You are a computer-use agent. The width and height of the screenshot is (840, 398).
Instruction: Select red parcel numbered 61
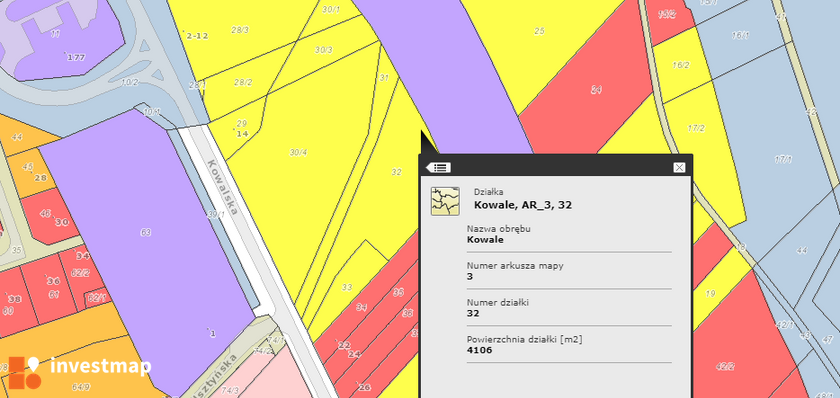54,295
